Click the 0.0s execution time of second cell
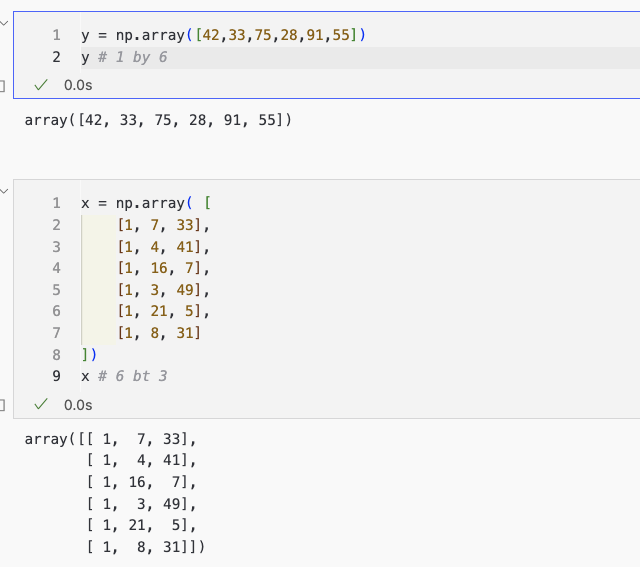This screenshot has width=640, height=567. coord(78,405)
